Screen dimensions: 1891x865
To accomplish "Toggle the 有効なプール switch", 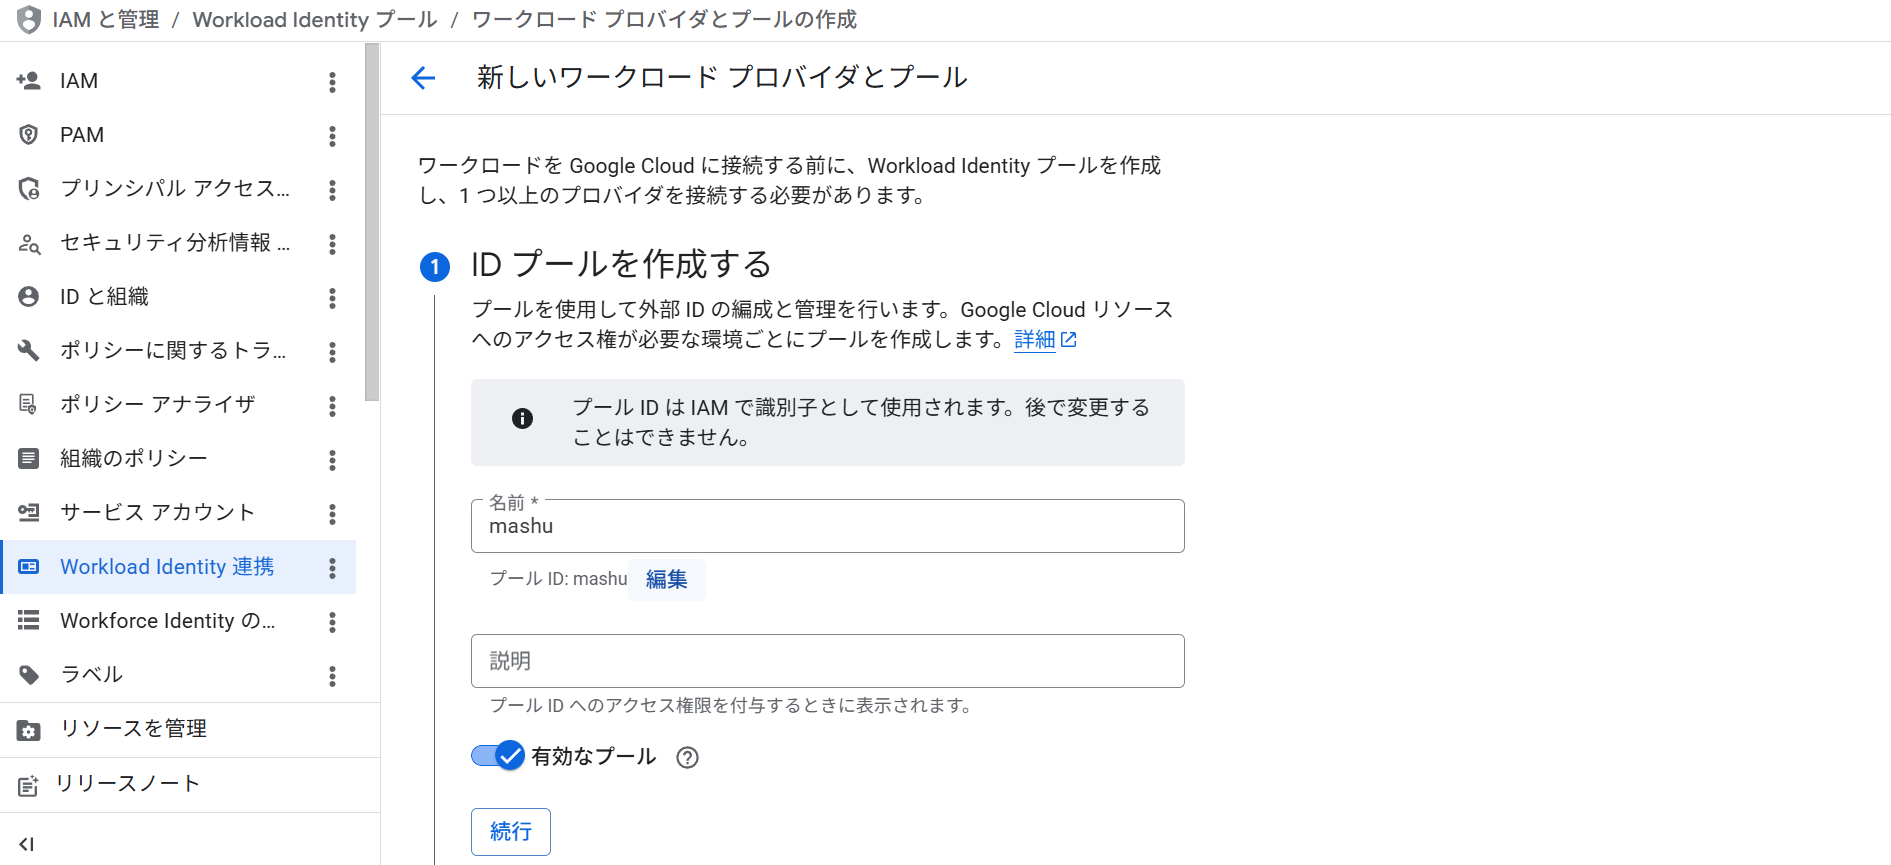I will coord(498,756).
